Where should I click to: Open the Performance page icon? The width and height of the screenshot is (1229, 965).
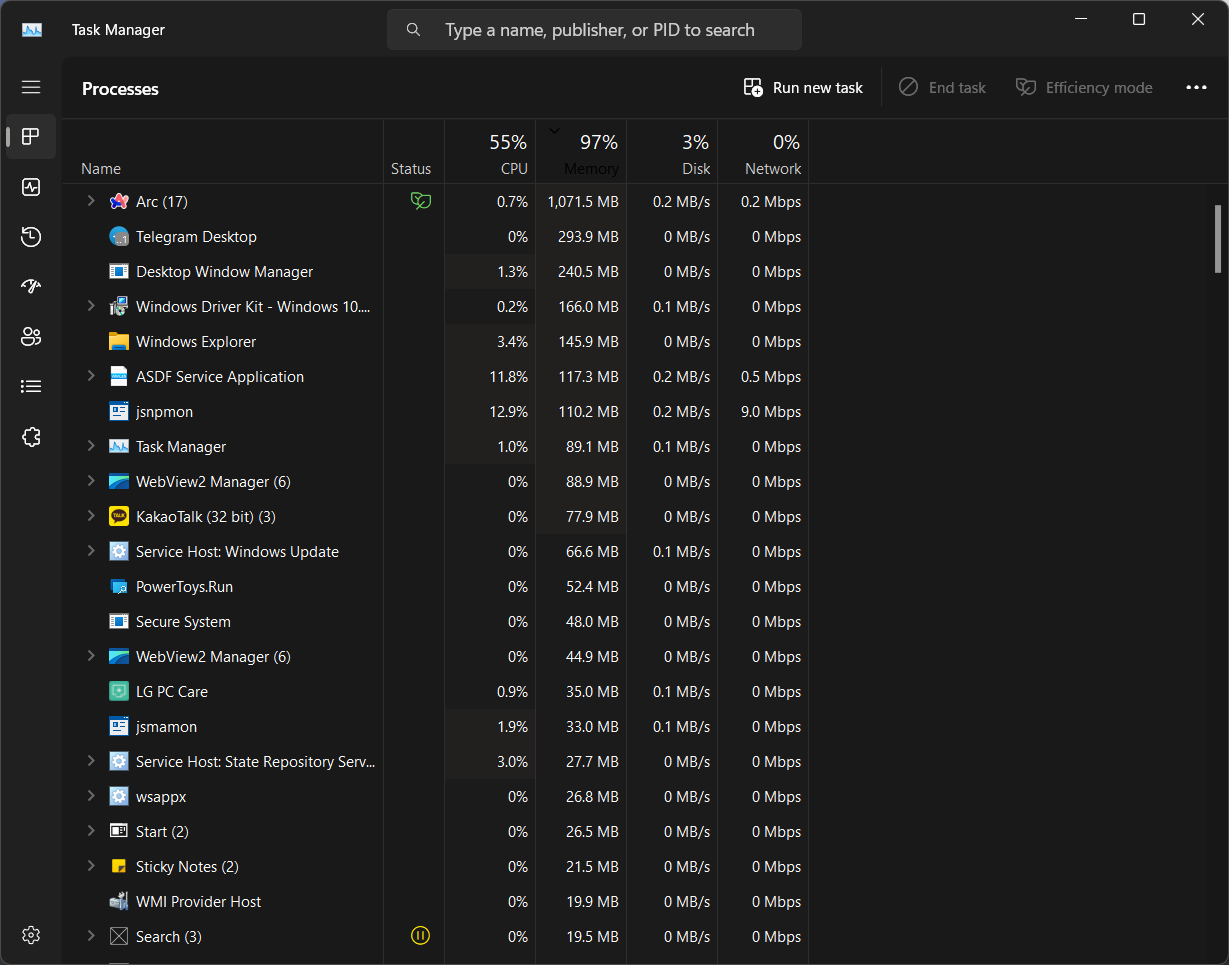(31, 187)
